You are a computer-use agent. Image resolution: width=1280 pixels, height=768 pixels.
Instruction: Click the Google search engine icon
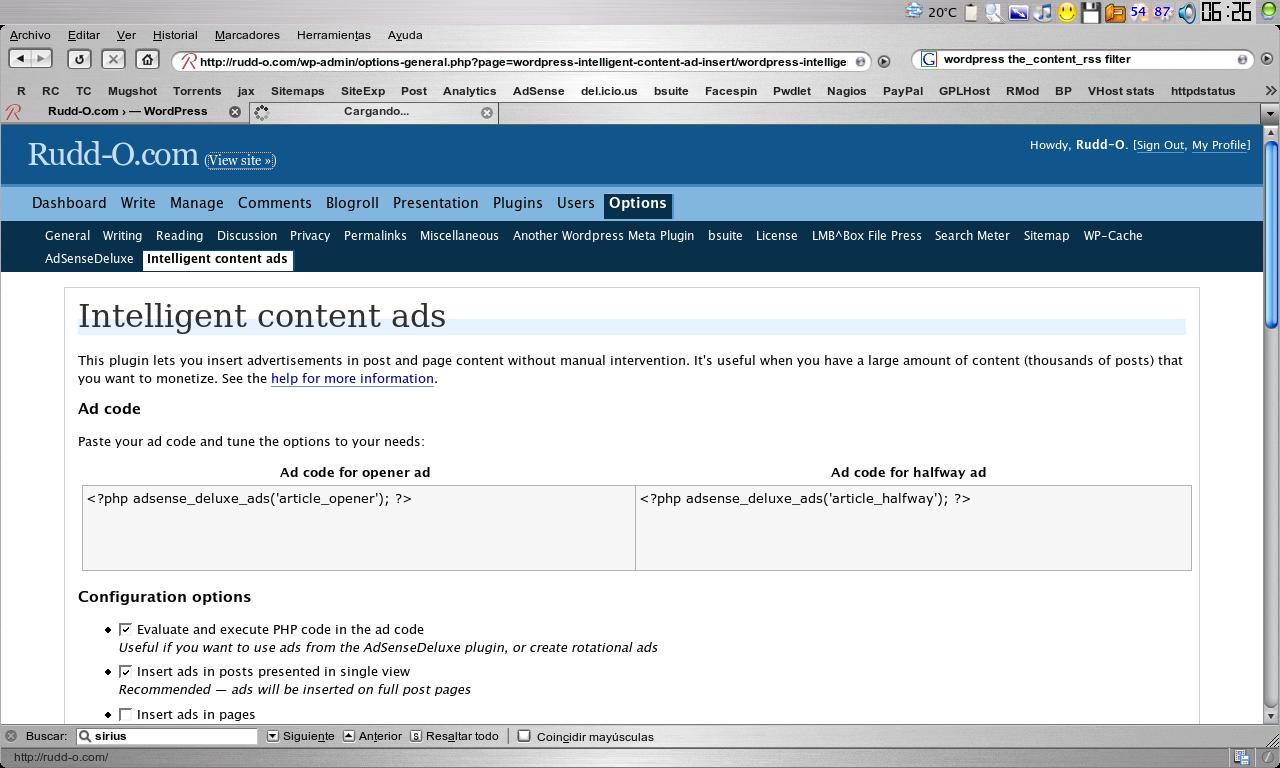click(928, 60)
